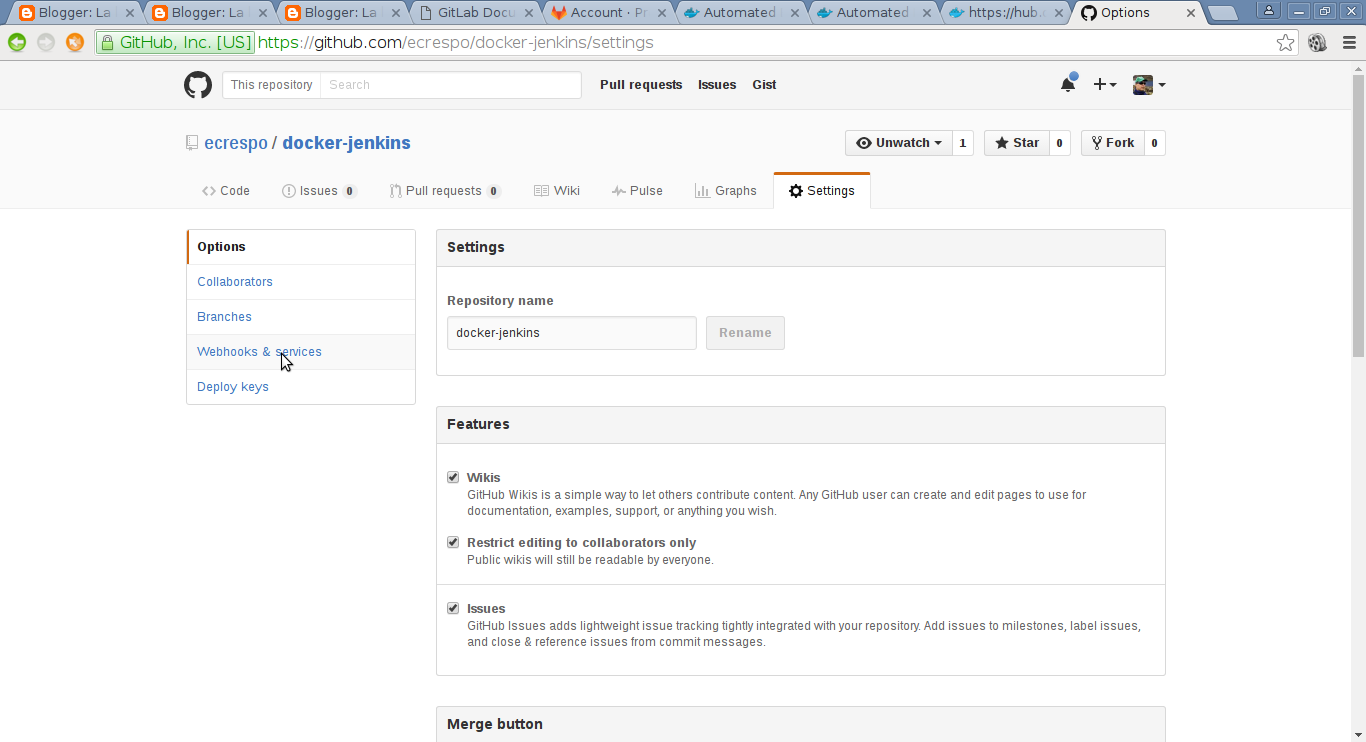
Task: Click the Repository name text field
Action: [x=571, y=333]
